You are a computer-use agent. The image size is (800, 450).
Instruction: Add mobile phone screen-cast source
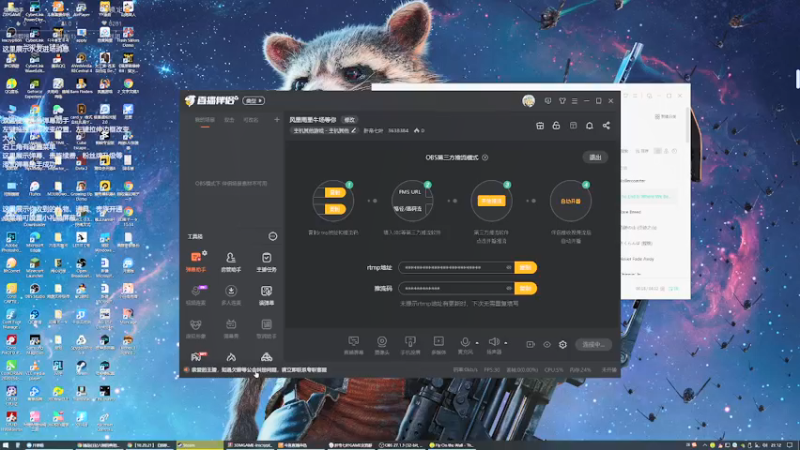pyautogui.click(x=410, y=344)
